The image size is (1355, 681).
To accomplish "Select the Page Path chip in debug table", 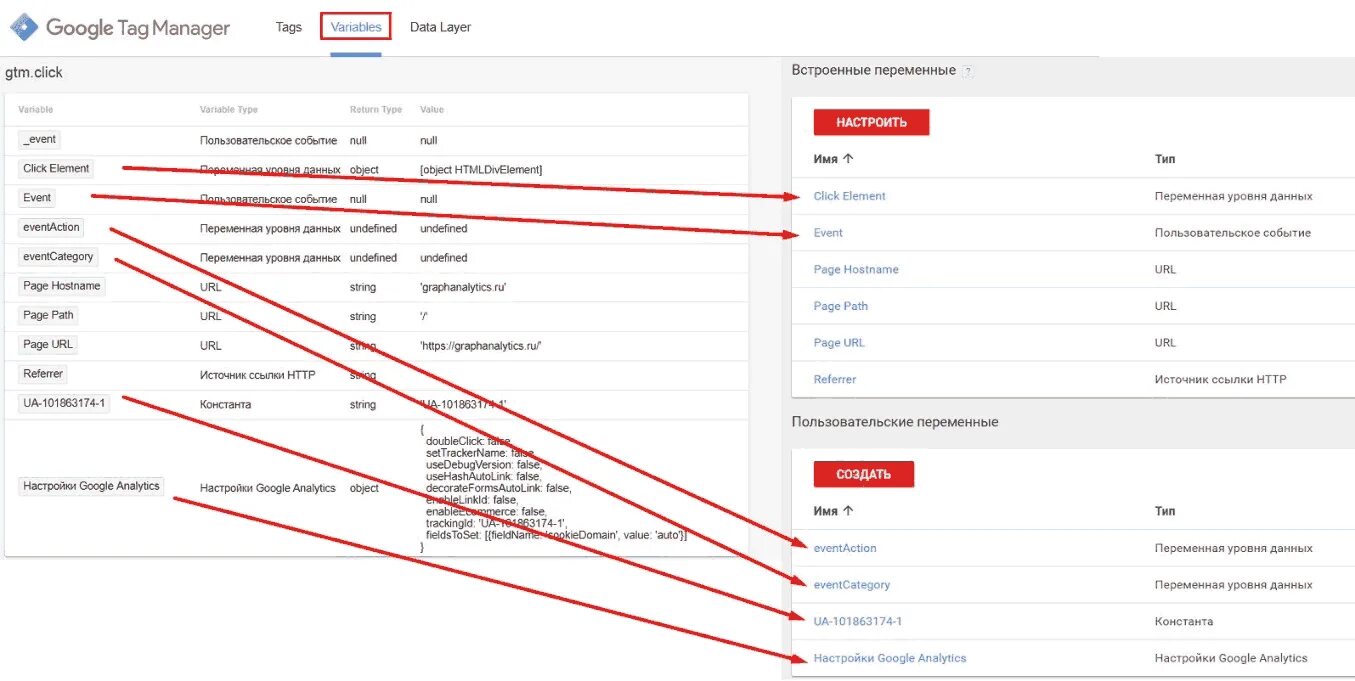I will tap(48, 315).
